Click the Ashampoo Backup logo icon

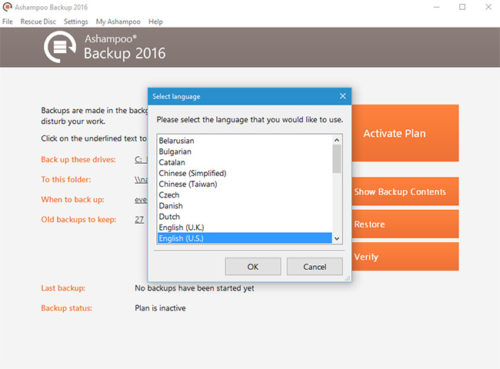point(60,47)
